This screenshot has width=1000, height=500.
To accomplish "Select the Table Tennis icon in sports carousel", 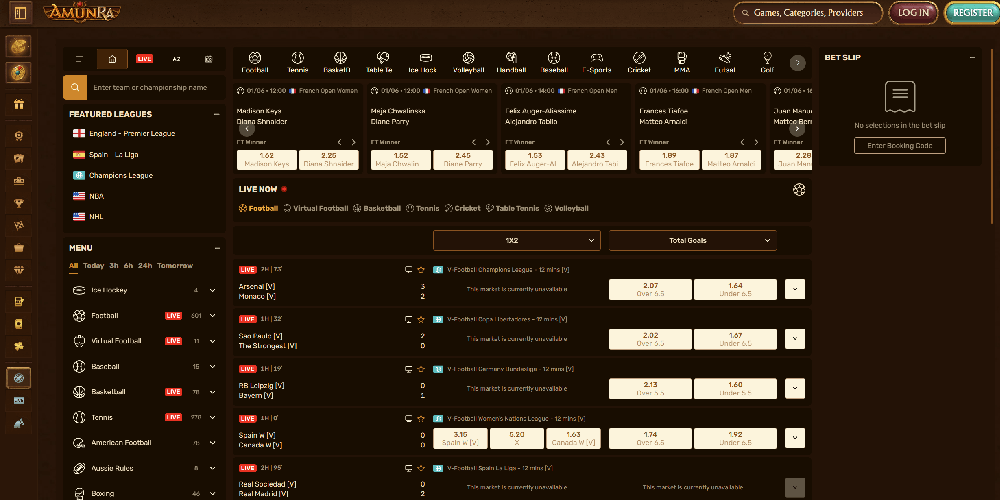I will [x=383, y=62].
